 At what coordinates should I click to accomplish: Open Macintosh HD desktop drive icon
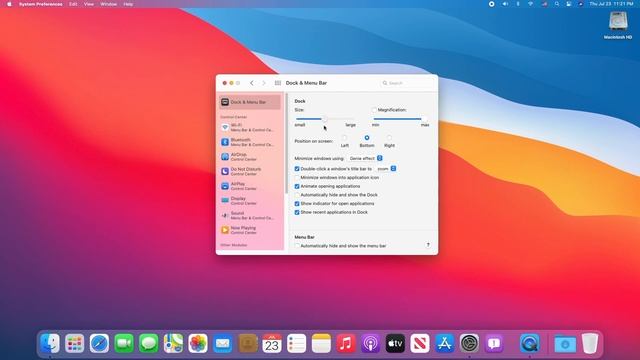tap(618, 25)
